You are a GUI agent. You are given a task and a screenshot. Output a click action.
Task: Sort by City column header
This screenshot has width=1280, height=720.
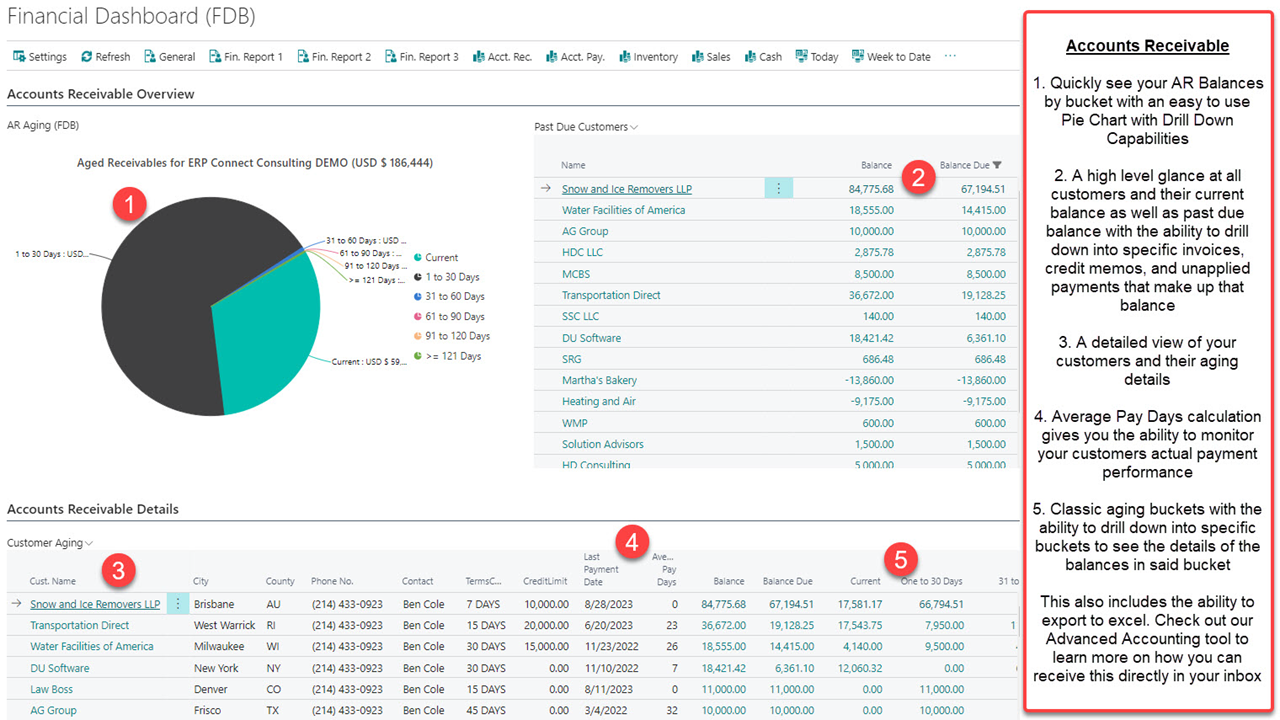(201, 581)
